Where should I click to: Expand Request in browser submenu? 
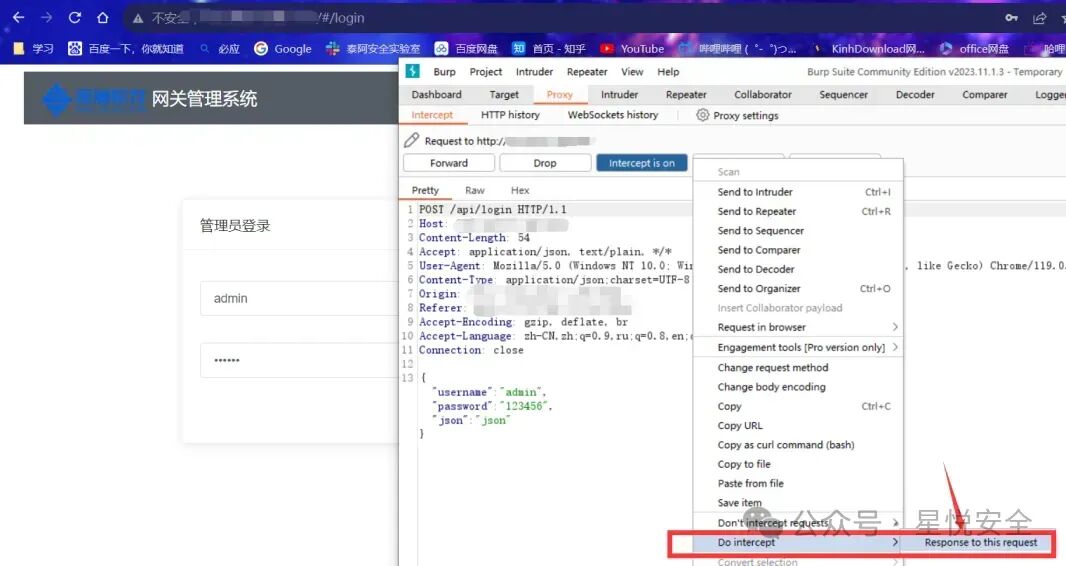(x=798, y=328)
